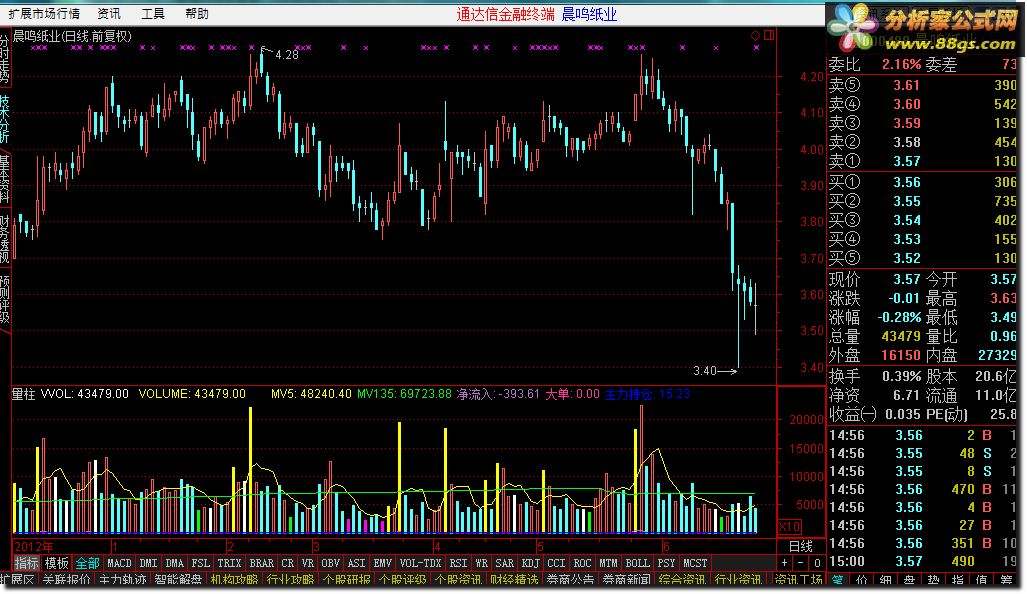Image resolution: width=1027 pixels, height=594 pixels.
Task: Switch to the 分时走势 side tab
Action: pos(5,58)
